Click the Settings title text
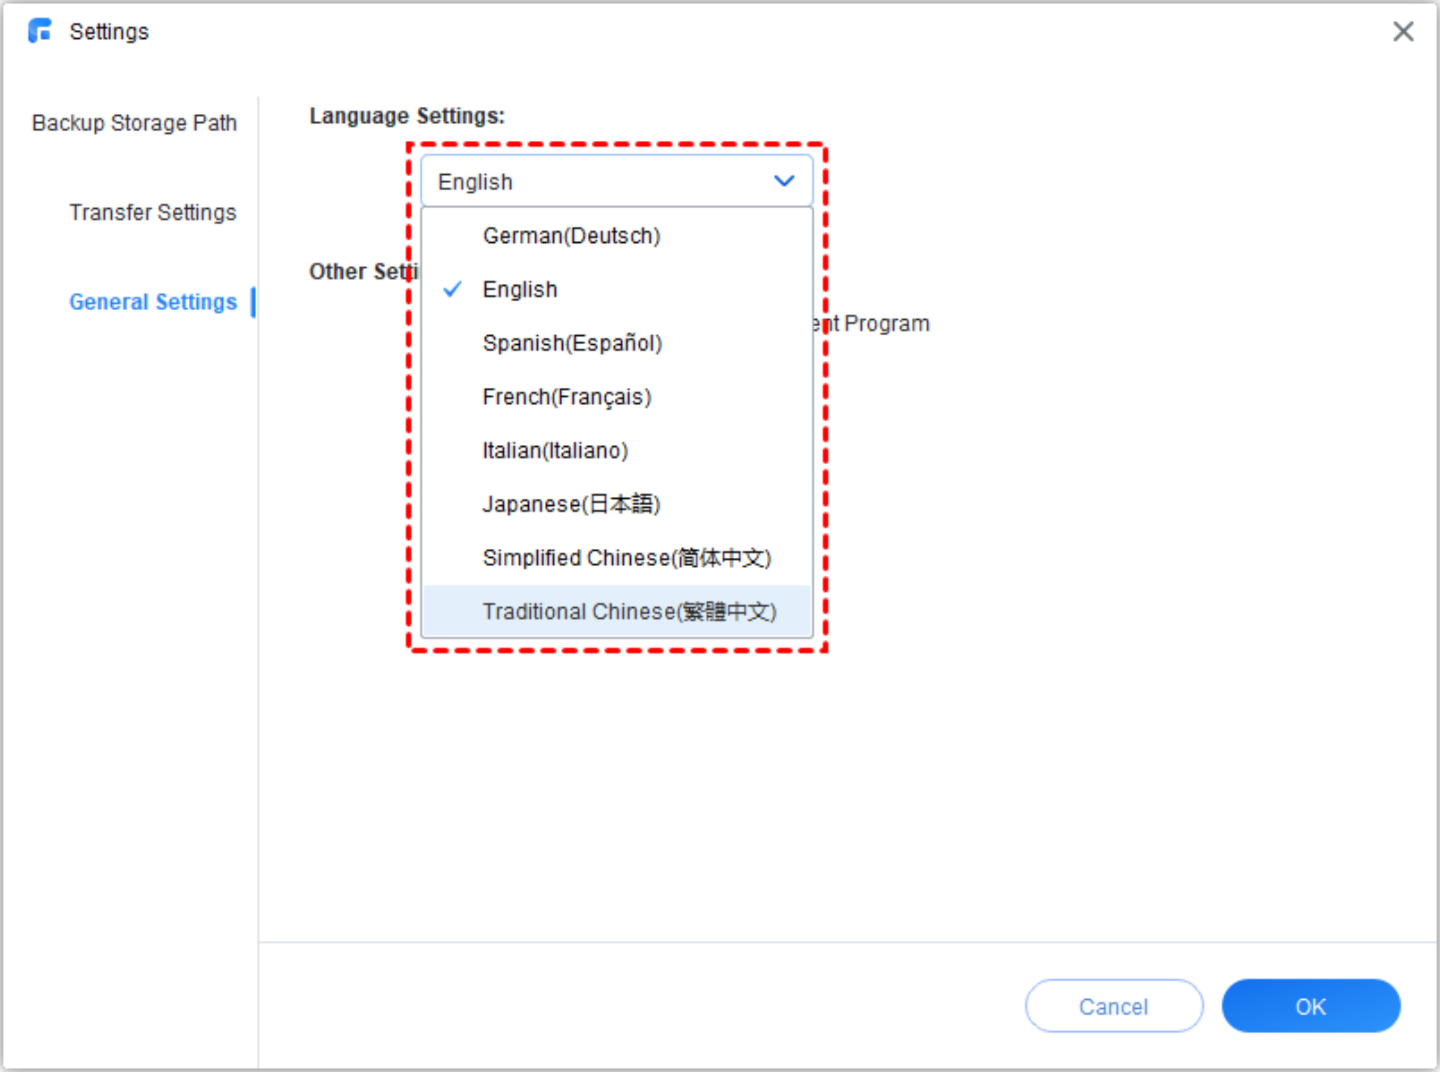Screen dimensions: 1440x1072 [x=109, y=32]
